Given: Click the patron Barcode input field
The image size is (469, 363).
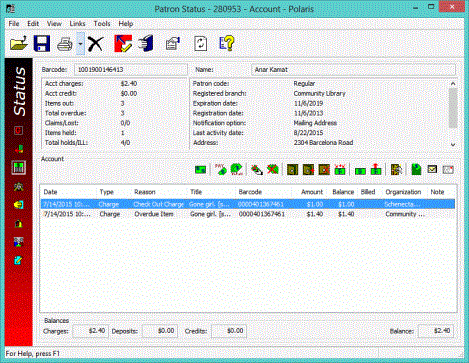Looking at the screenshot, I should (x=130, y=70).
